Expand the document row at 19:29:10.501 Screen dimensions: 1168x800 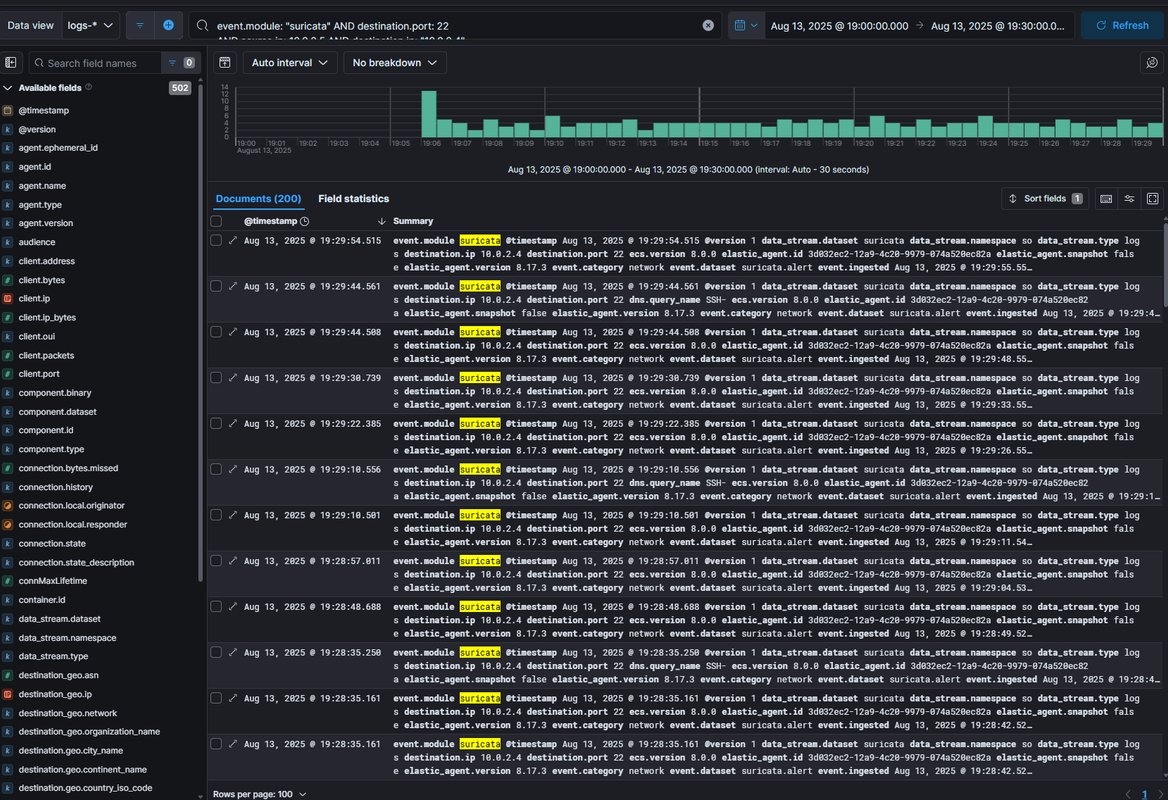click(233, 515)
